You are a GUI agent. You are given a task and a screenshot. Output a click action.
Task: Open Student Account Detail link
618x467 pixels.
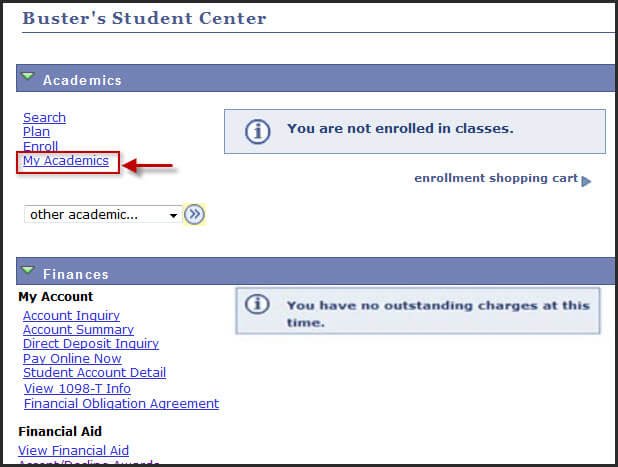tap(95, 372)
